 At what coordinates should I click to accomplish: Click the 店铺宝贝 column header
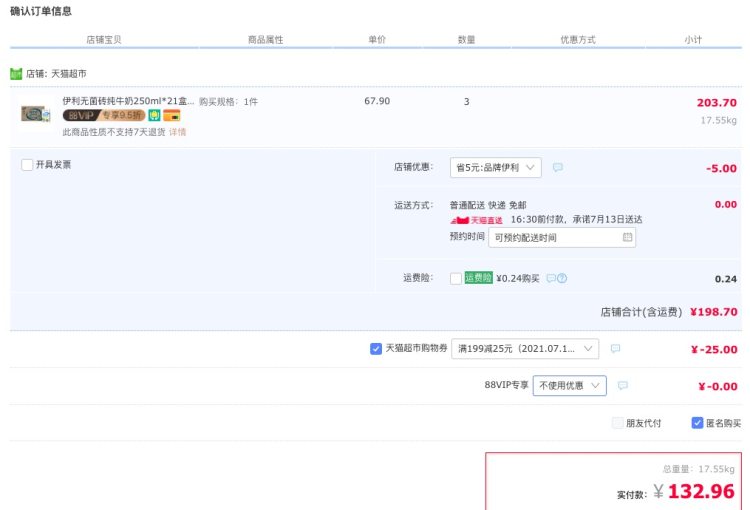pyautogui.click(x=104, y=40)
